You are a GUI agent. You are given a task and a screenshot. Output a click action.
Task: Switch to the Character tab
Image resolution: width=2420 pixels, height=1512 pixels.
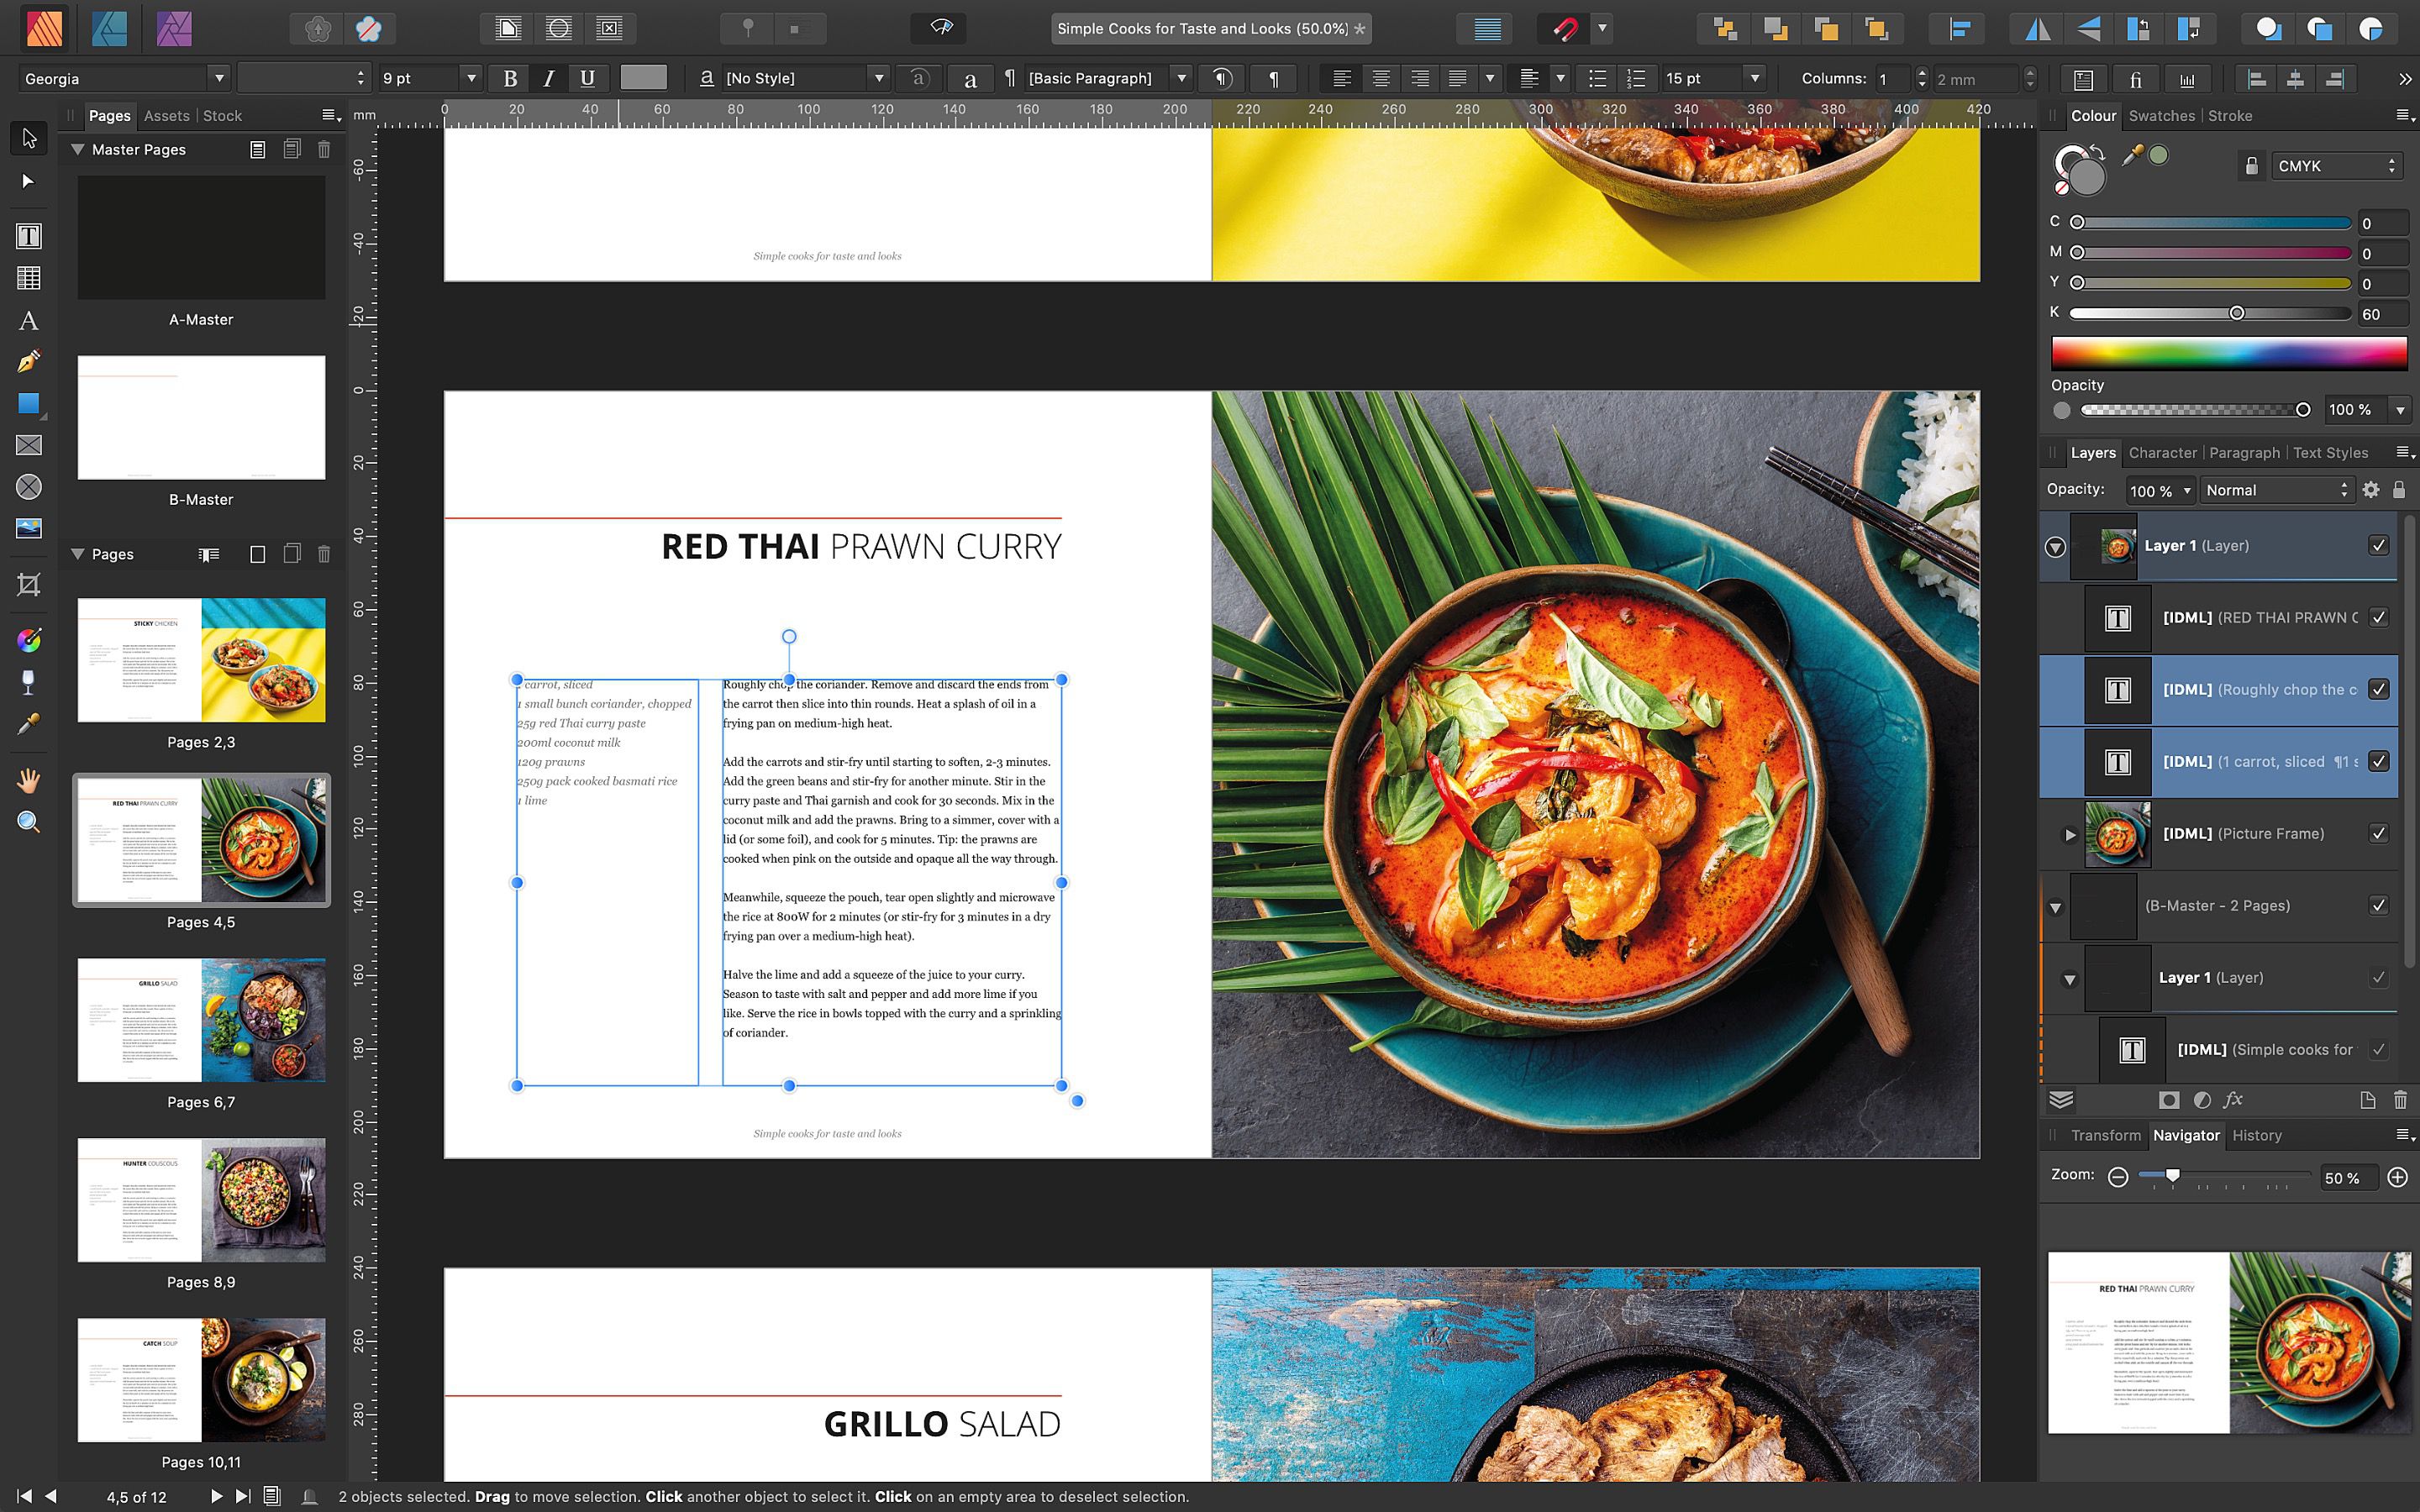[2162, 453]
